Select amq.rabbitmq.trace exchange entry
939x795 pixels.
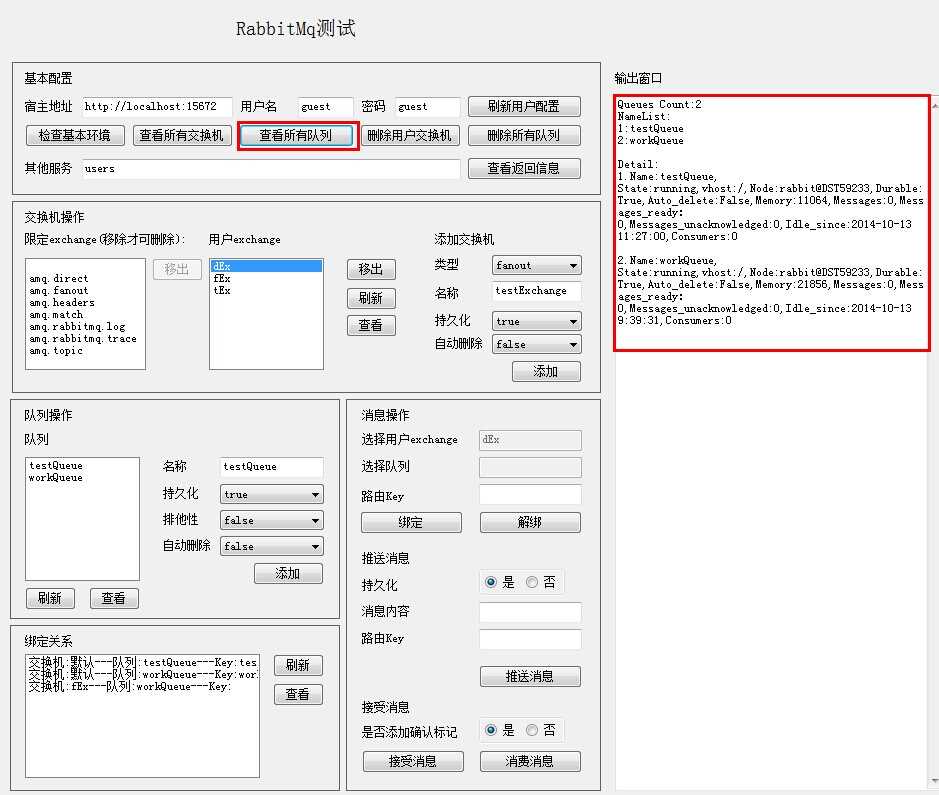point(83,338)
